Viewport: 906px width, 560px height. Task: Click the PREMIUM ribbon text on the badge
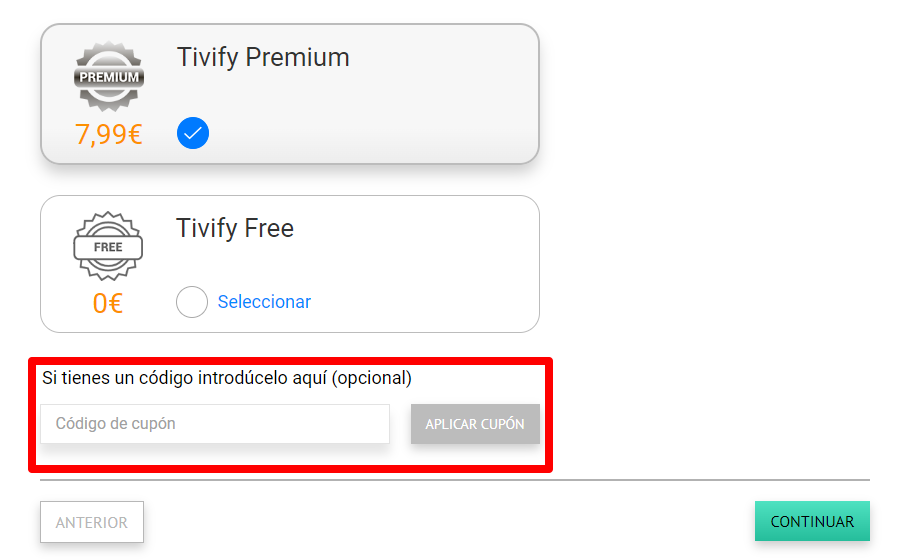[x=108, y=77]
